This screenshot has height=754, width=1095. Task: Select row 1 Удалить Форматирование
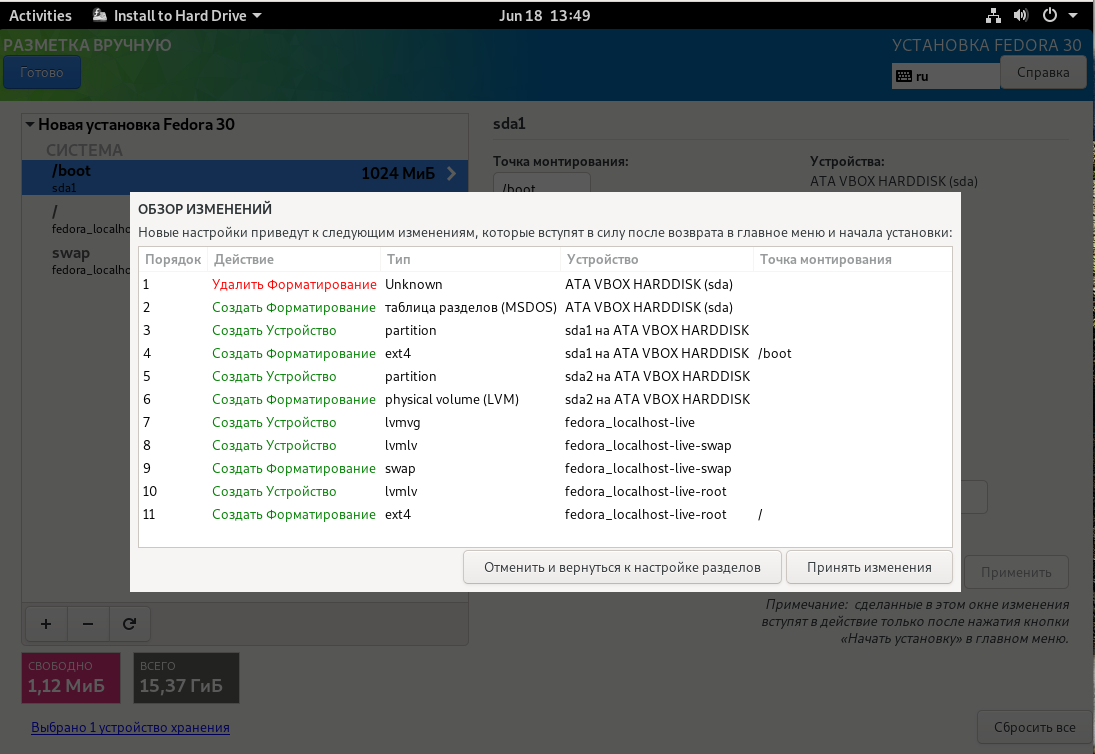tap(545, 284)
